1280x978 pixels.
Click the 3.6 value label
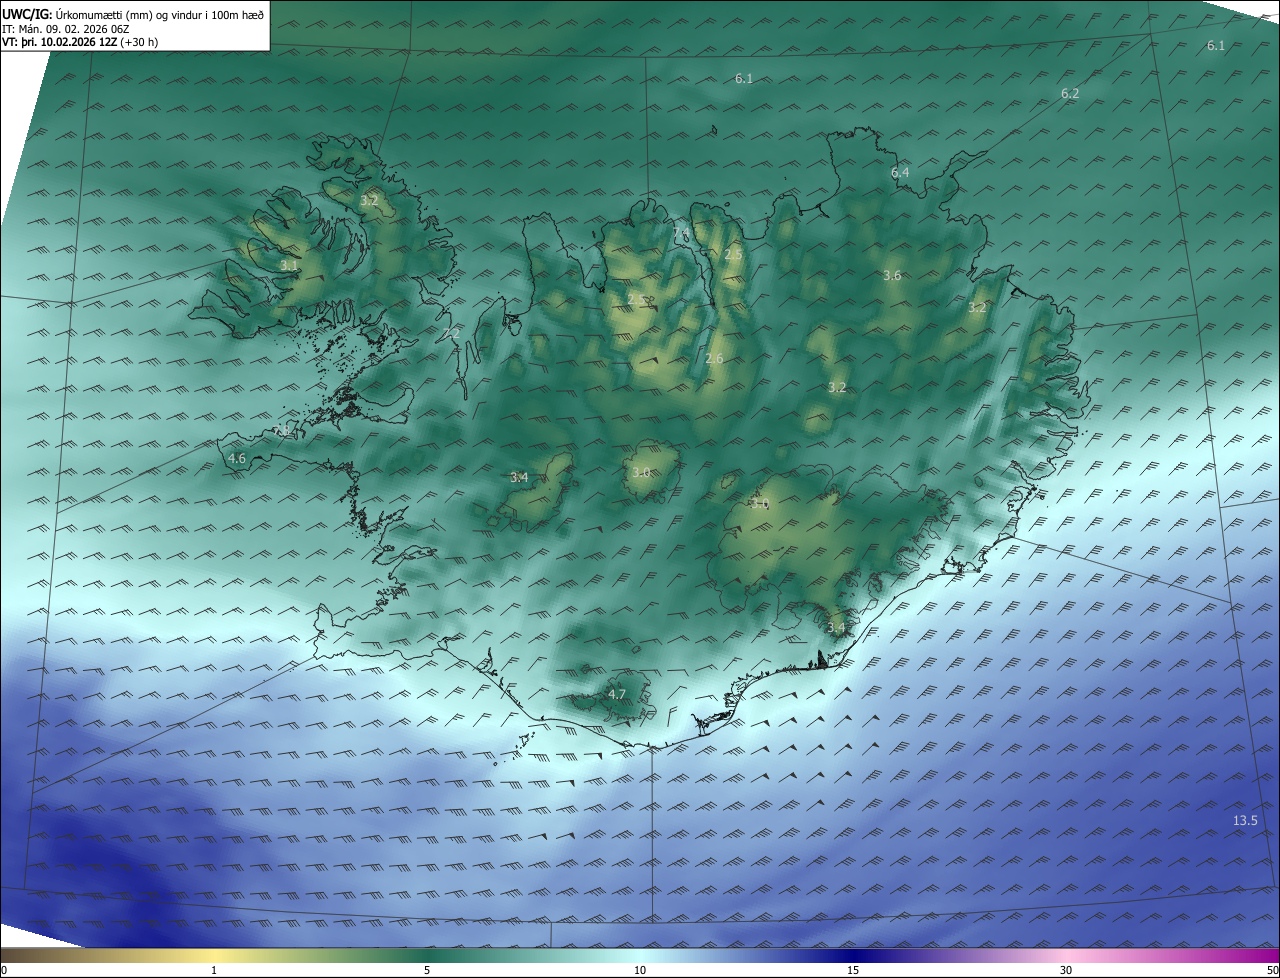pyautogui.click(x=892, y=275)
